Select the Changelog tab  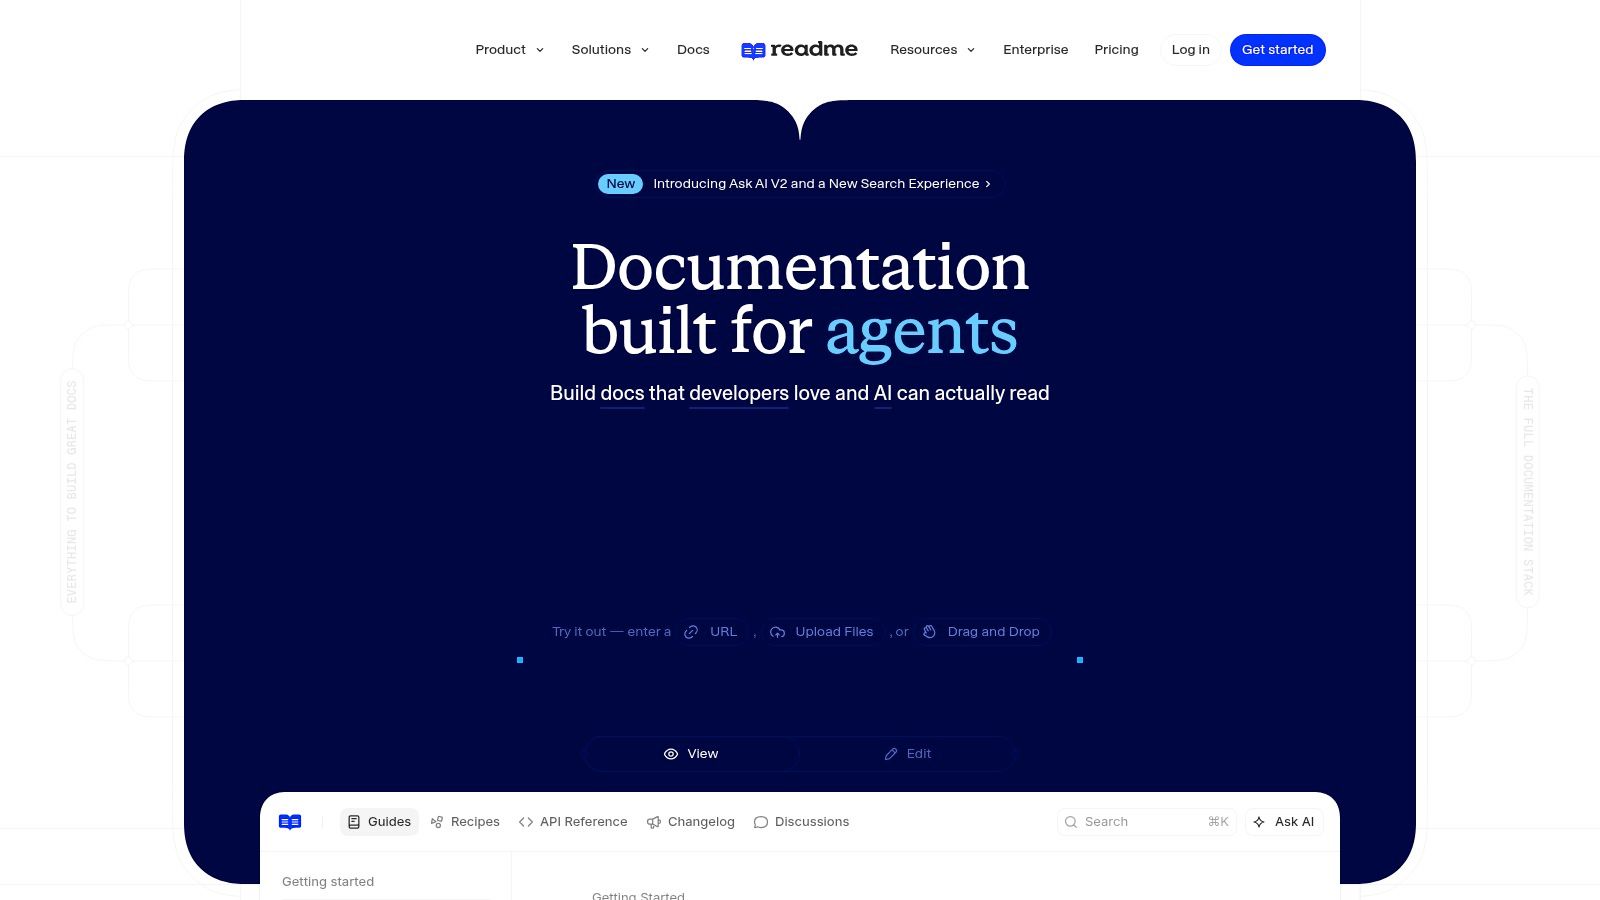point(691,822)
